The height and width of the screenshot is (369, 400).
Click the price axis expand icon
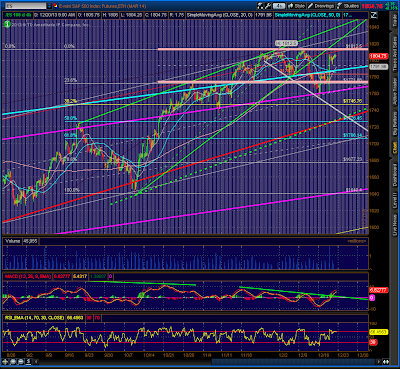pyautogui.click(x=374, y=15)
